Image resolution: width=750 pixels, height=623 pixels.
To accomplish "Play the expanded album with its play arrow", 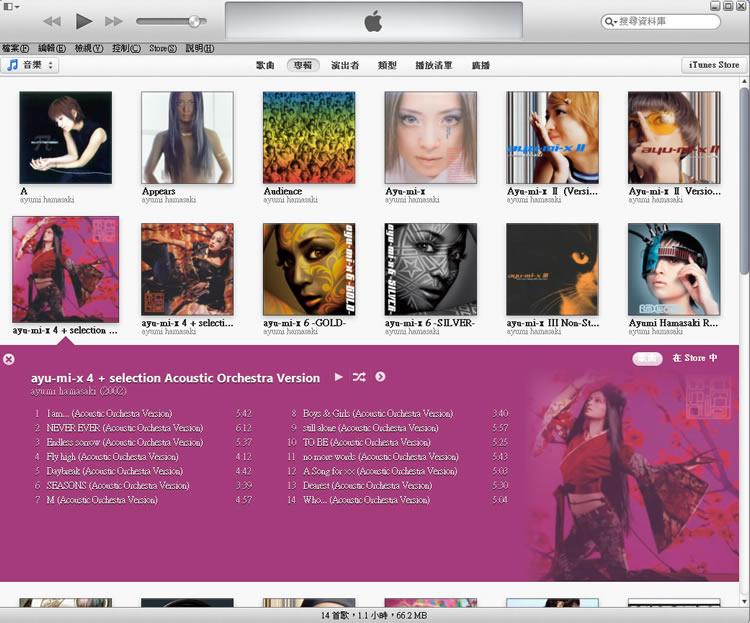I will tap(339, 377).
